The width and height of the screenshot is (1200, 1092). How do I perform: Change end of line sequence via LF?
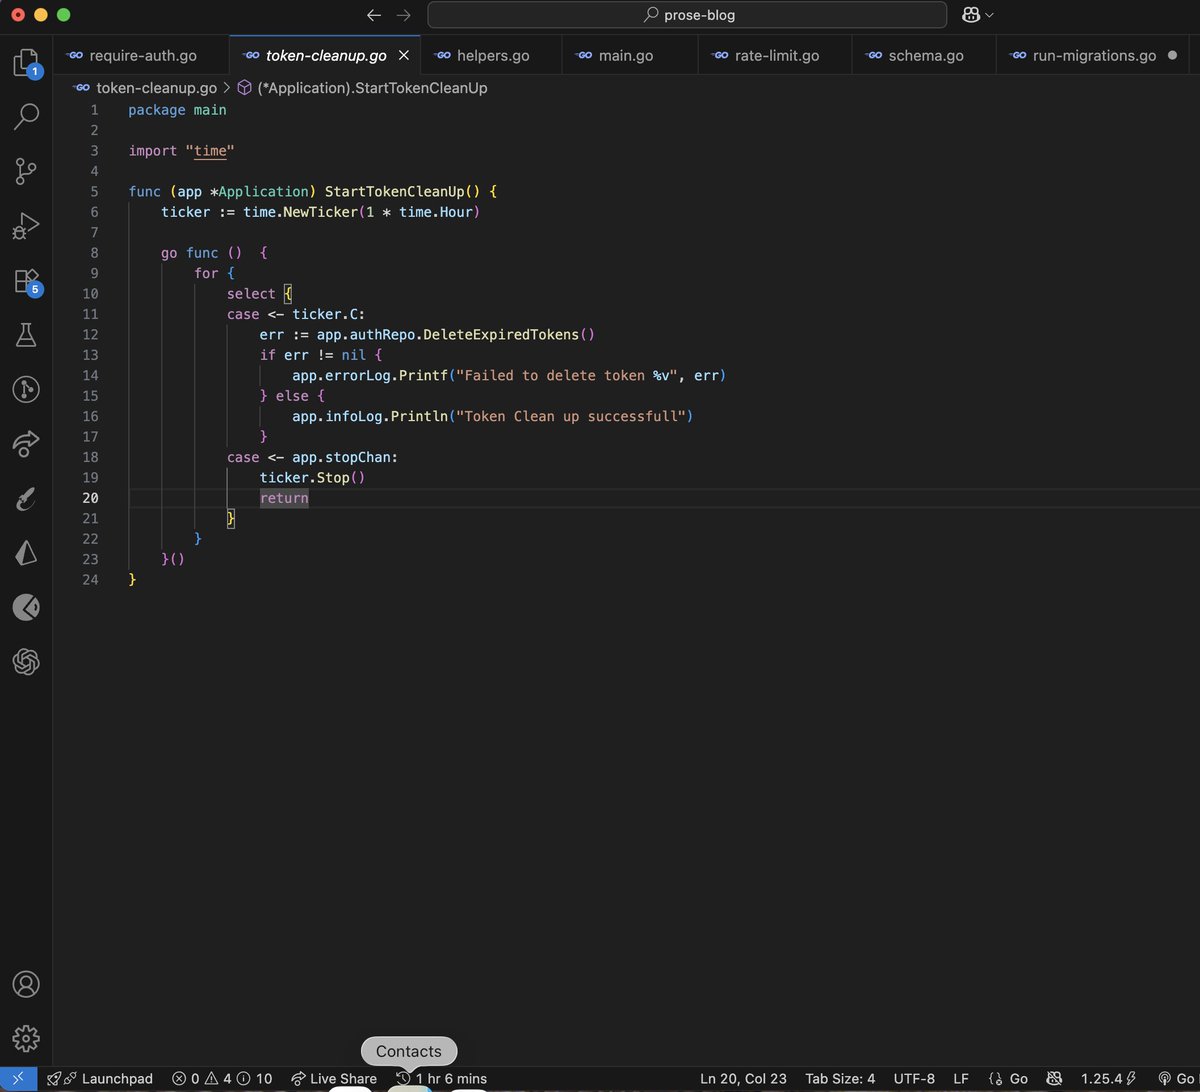click(961, 1079)
